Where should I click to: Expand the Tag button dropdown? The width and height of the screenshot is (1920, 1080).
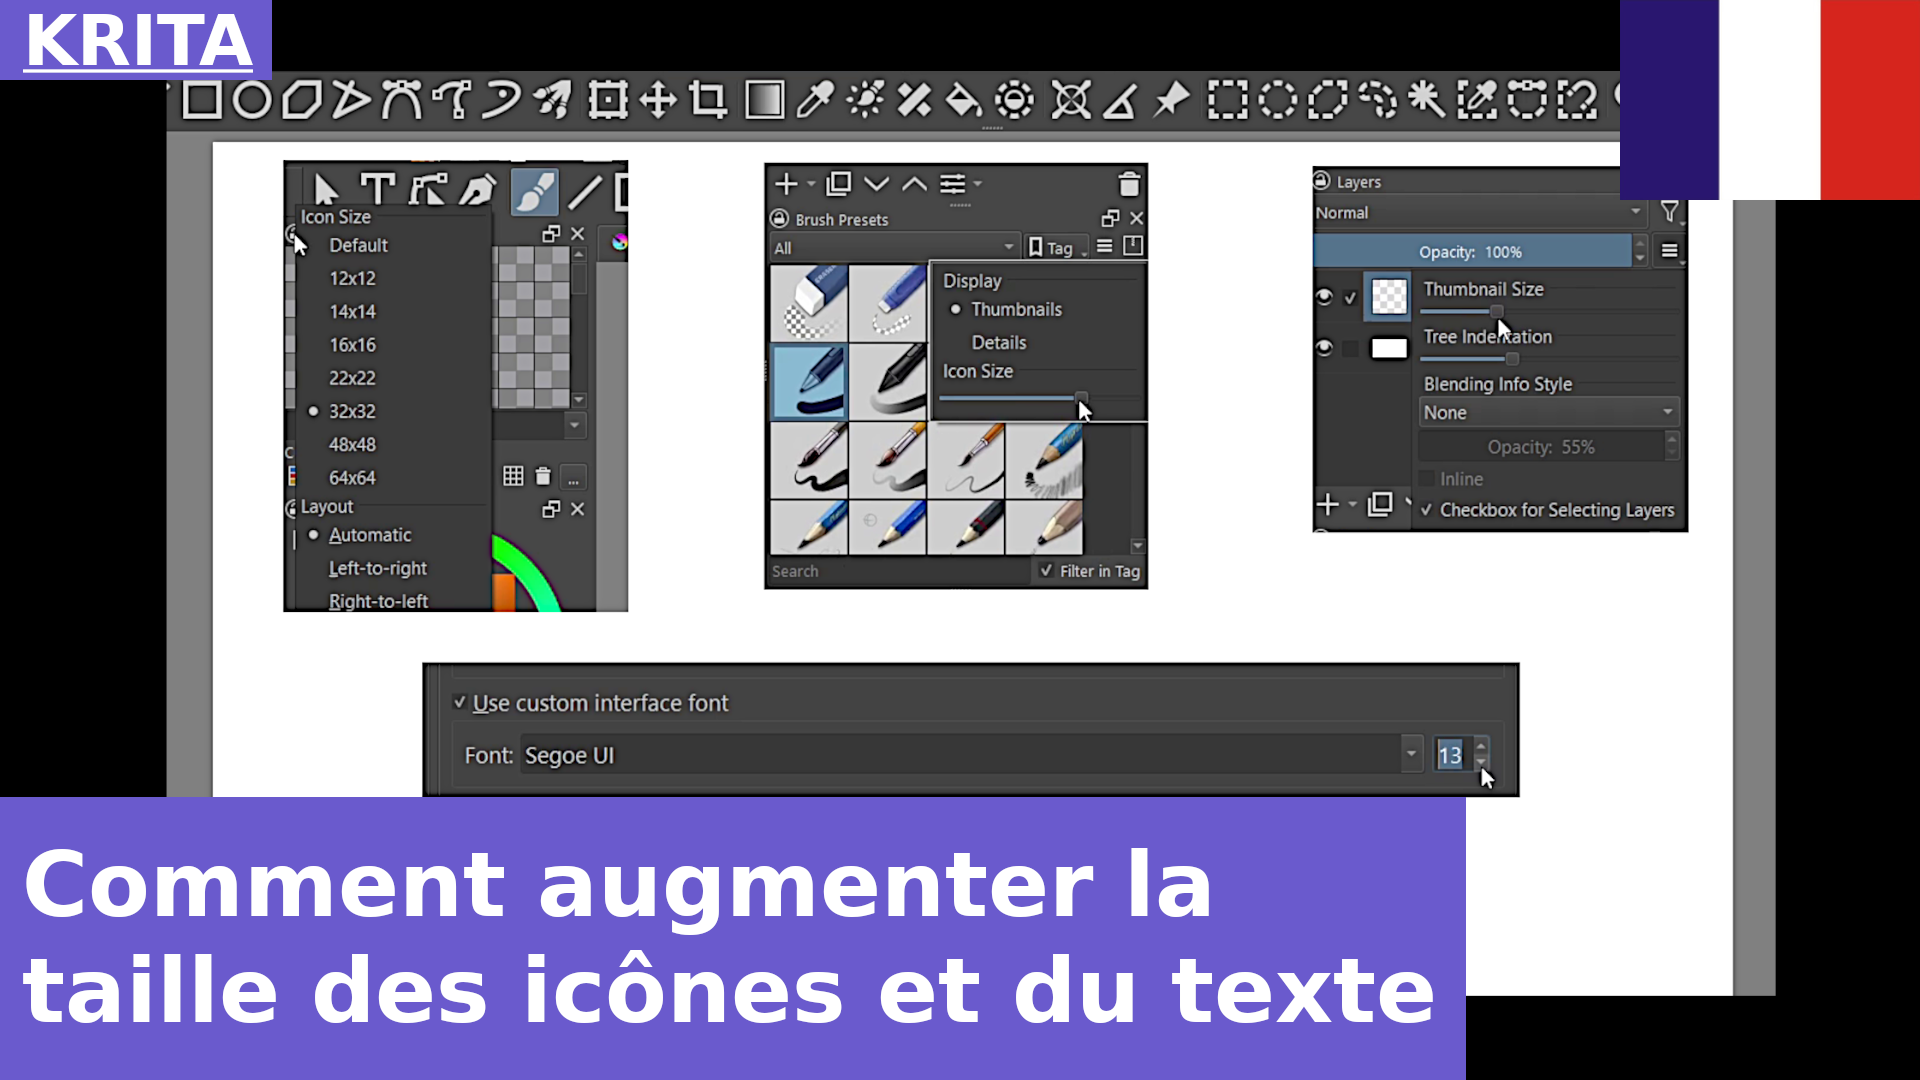click(1057, 247)
